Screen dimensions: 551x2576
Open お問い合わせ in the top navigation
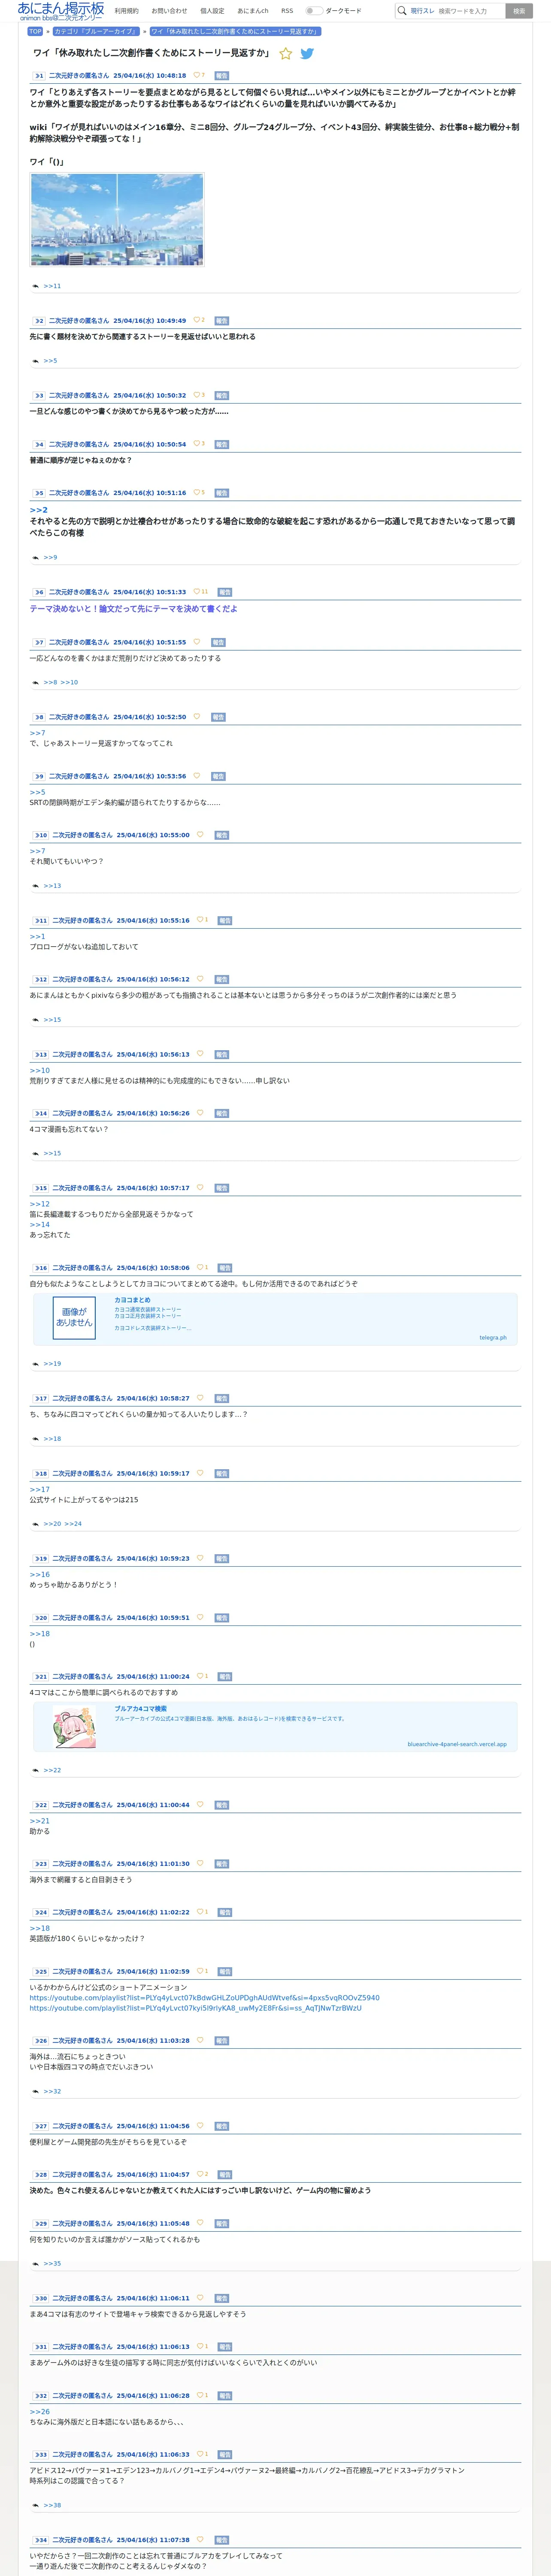tap(169, 11)
